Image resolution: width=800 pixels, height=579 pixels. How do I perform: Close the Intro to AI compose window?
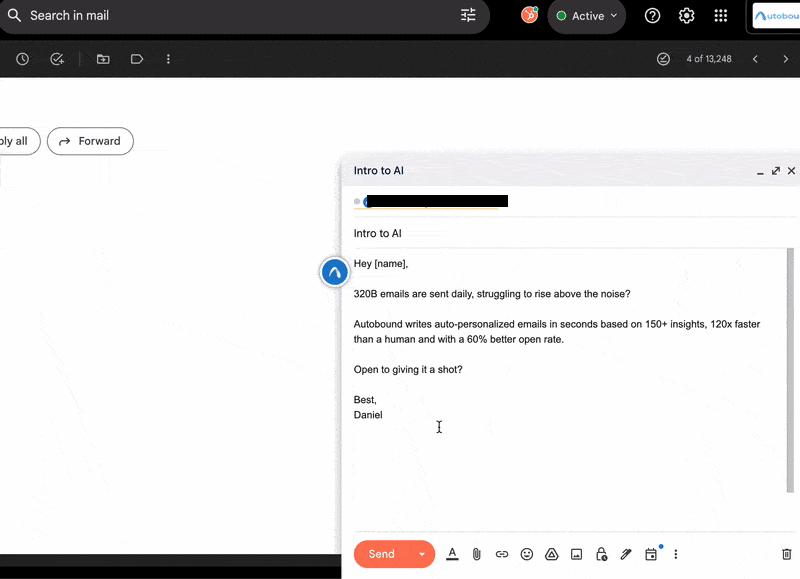point(791,171)
